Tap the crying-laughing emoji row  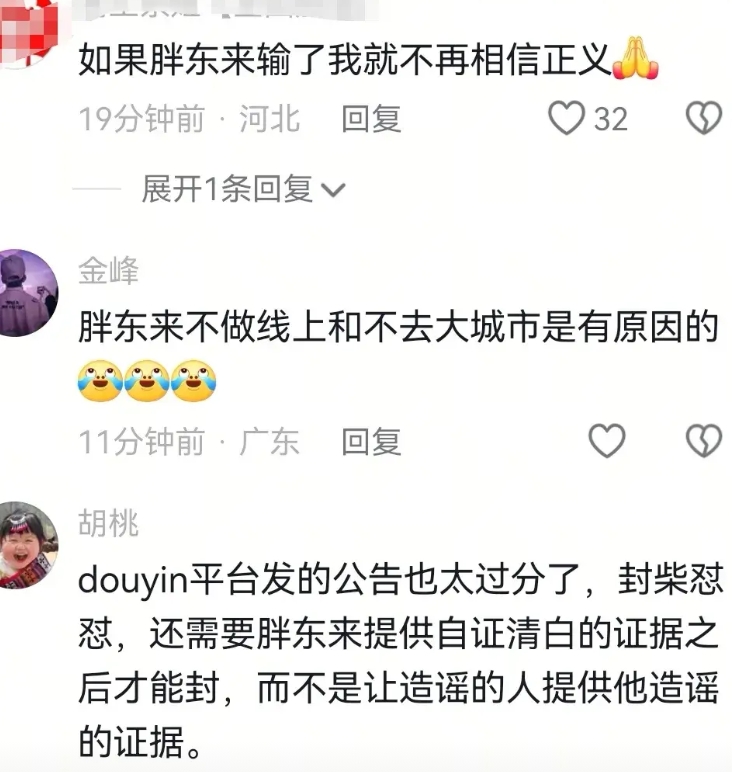[147, 381]
